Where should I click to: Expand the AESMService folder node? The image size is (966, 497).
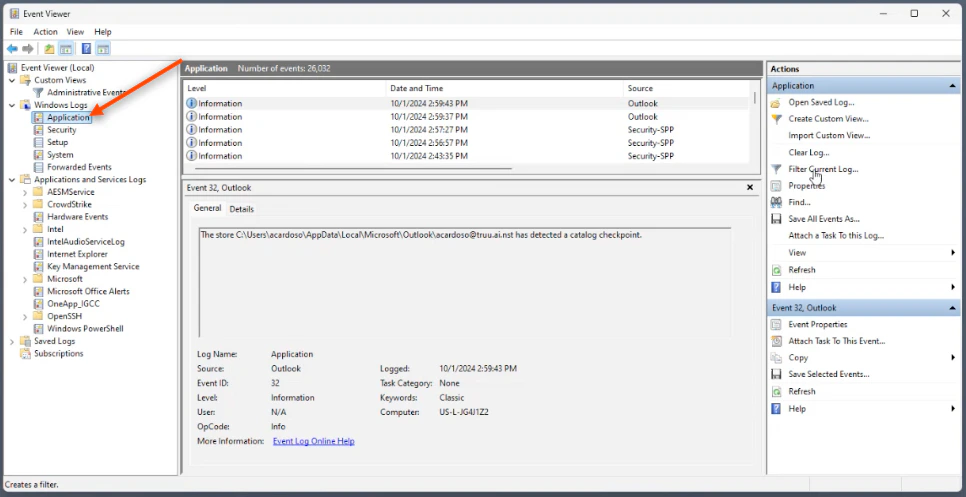[25, 192]
